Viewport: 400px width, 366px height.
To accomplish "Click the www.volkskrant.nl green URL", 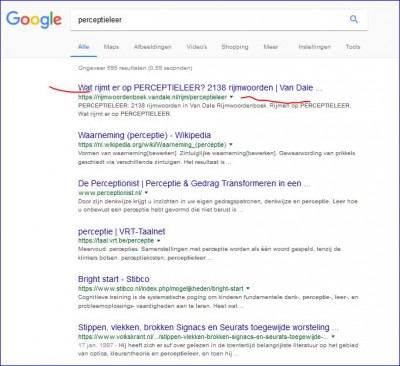I will tap(203, 337).
